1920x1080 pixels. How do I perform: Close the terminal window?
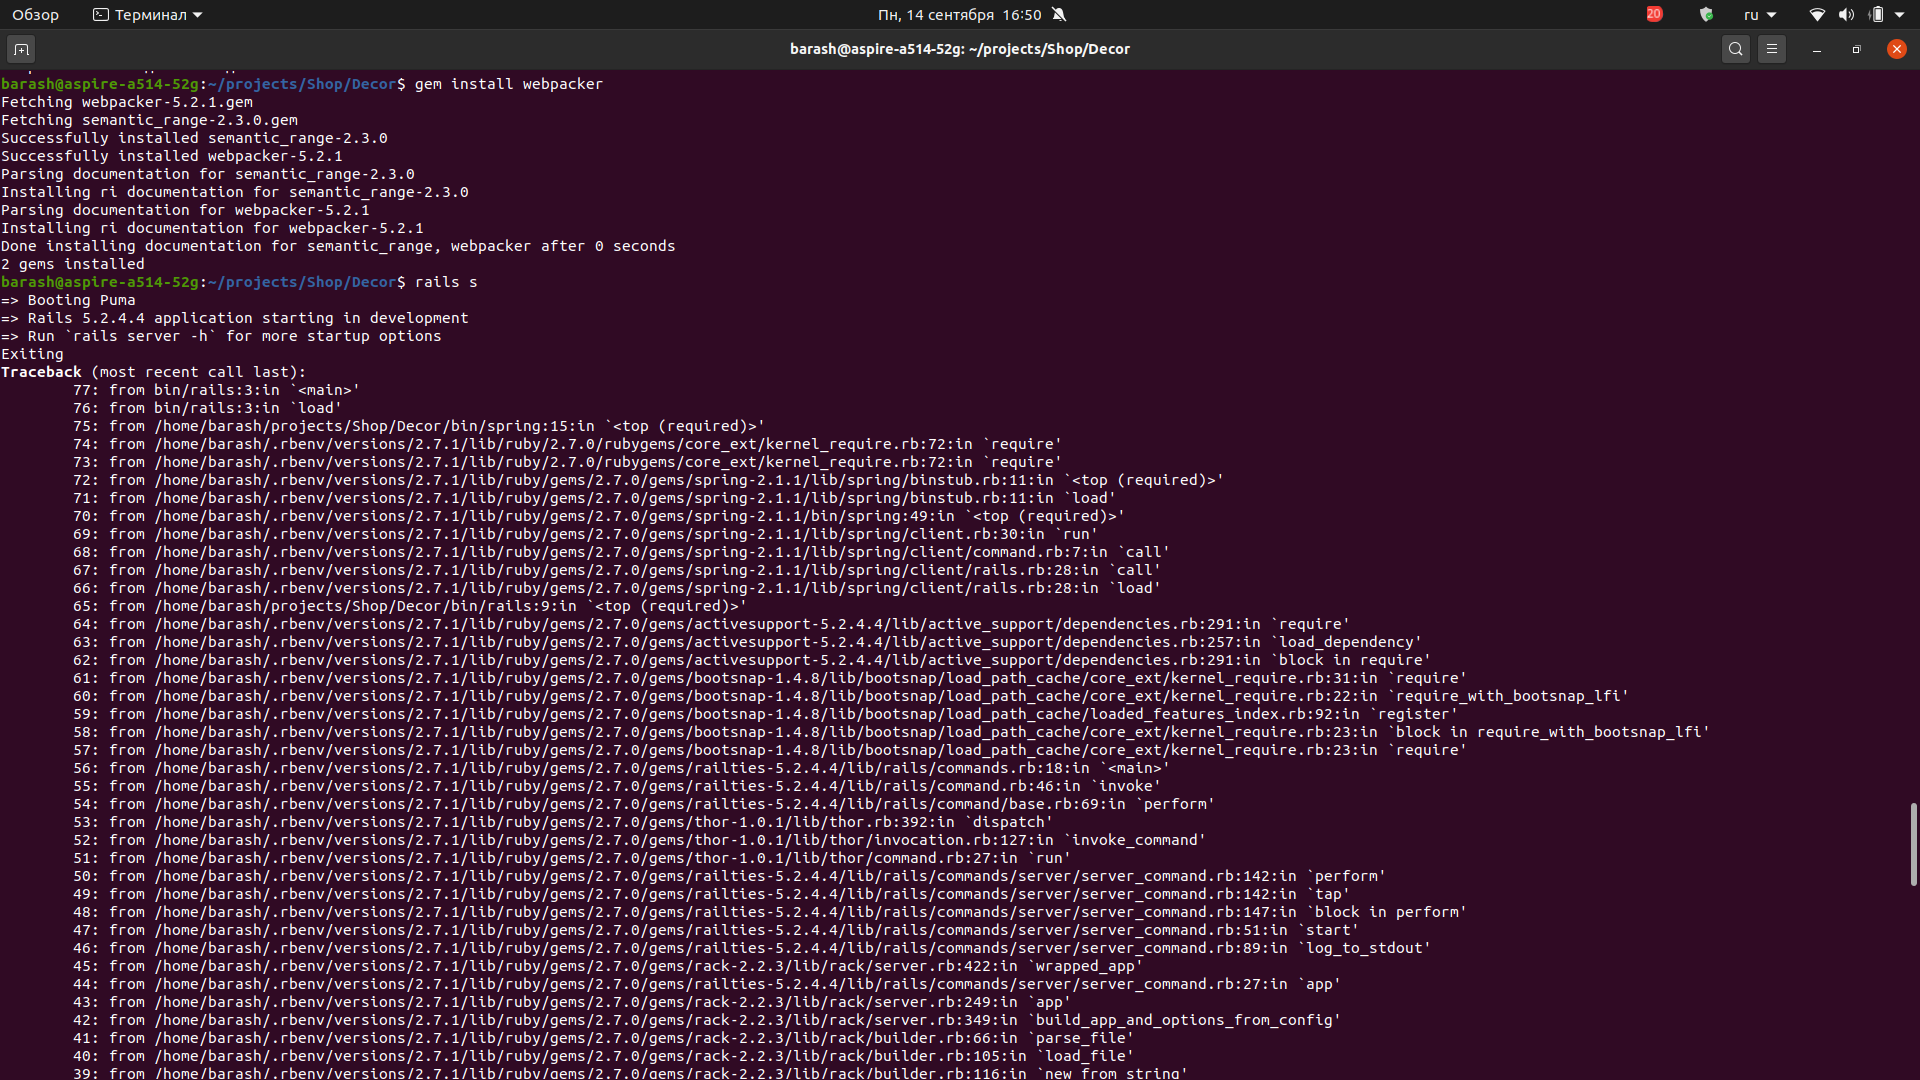point(1897,49)
